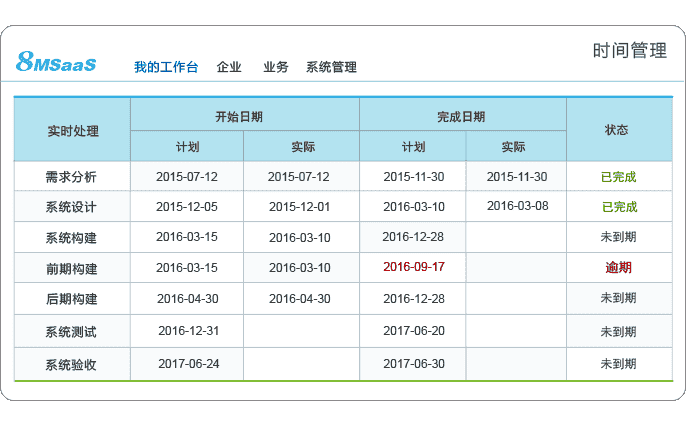Click the 2015-12-01 actual start cell

pyautogui.click(x=299, y=206)
